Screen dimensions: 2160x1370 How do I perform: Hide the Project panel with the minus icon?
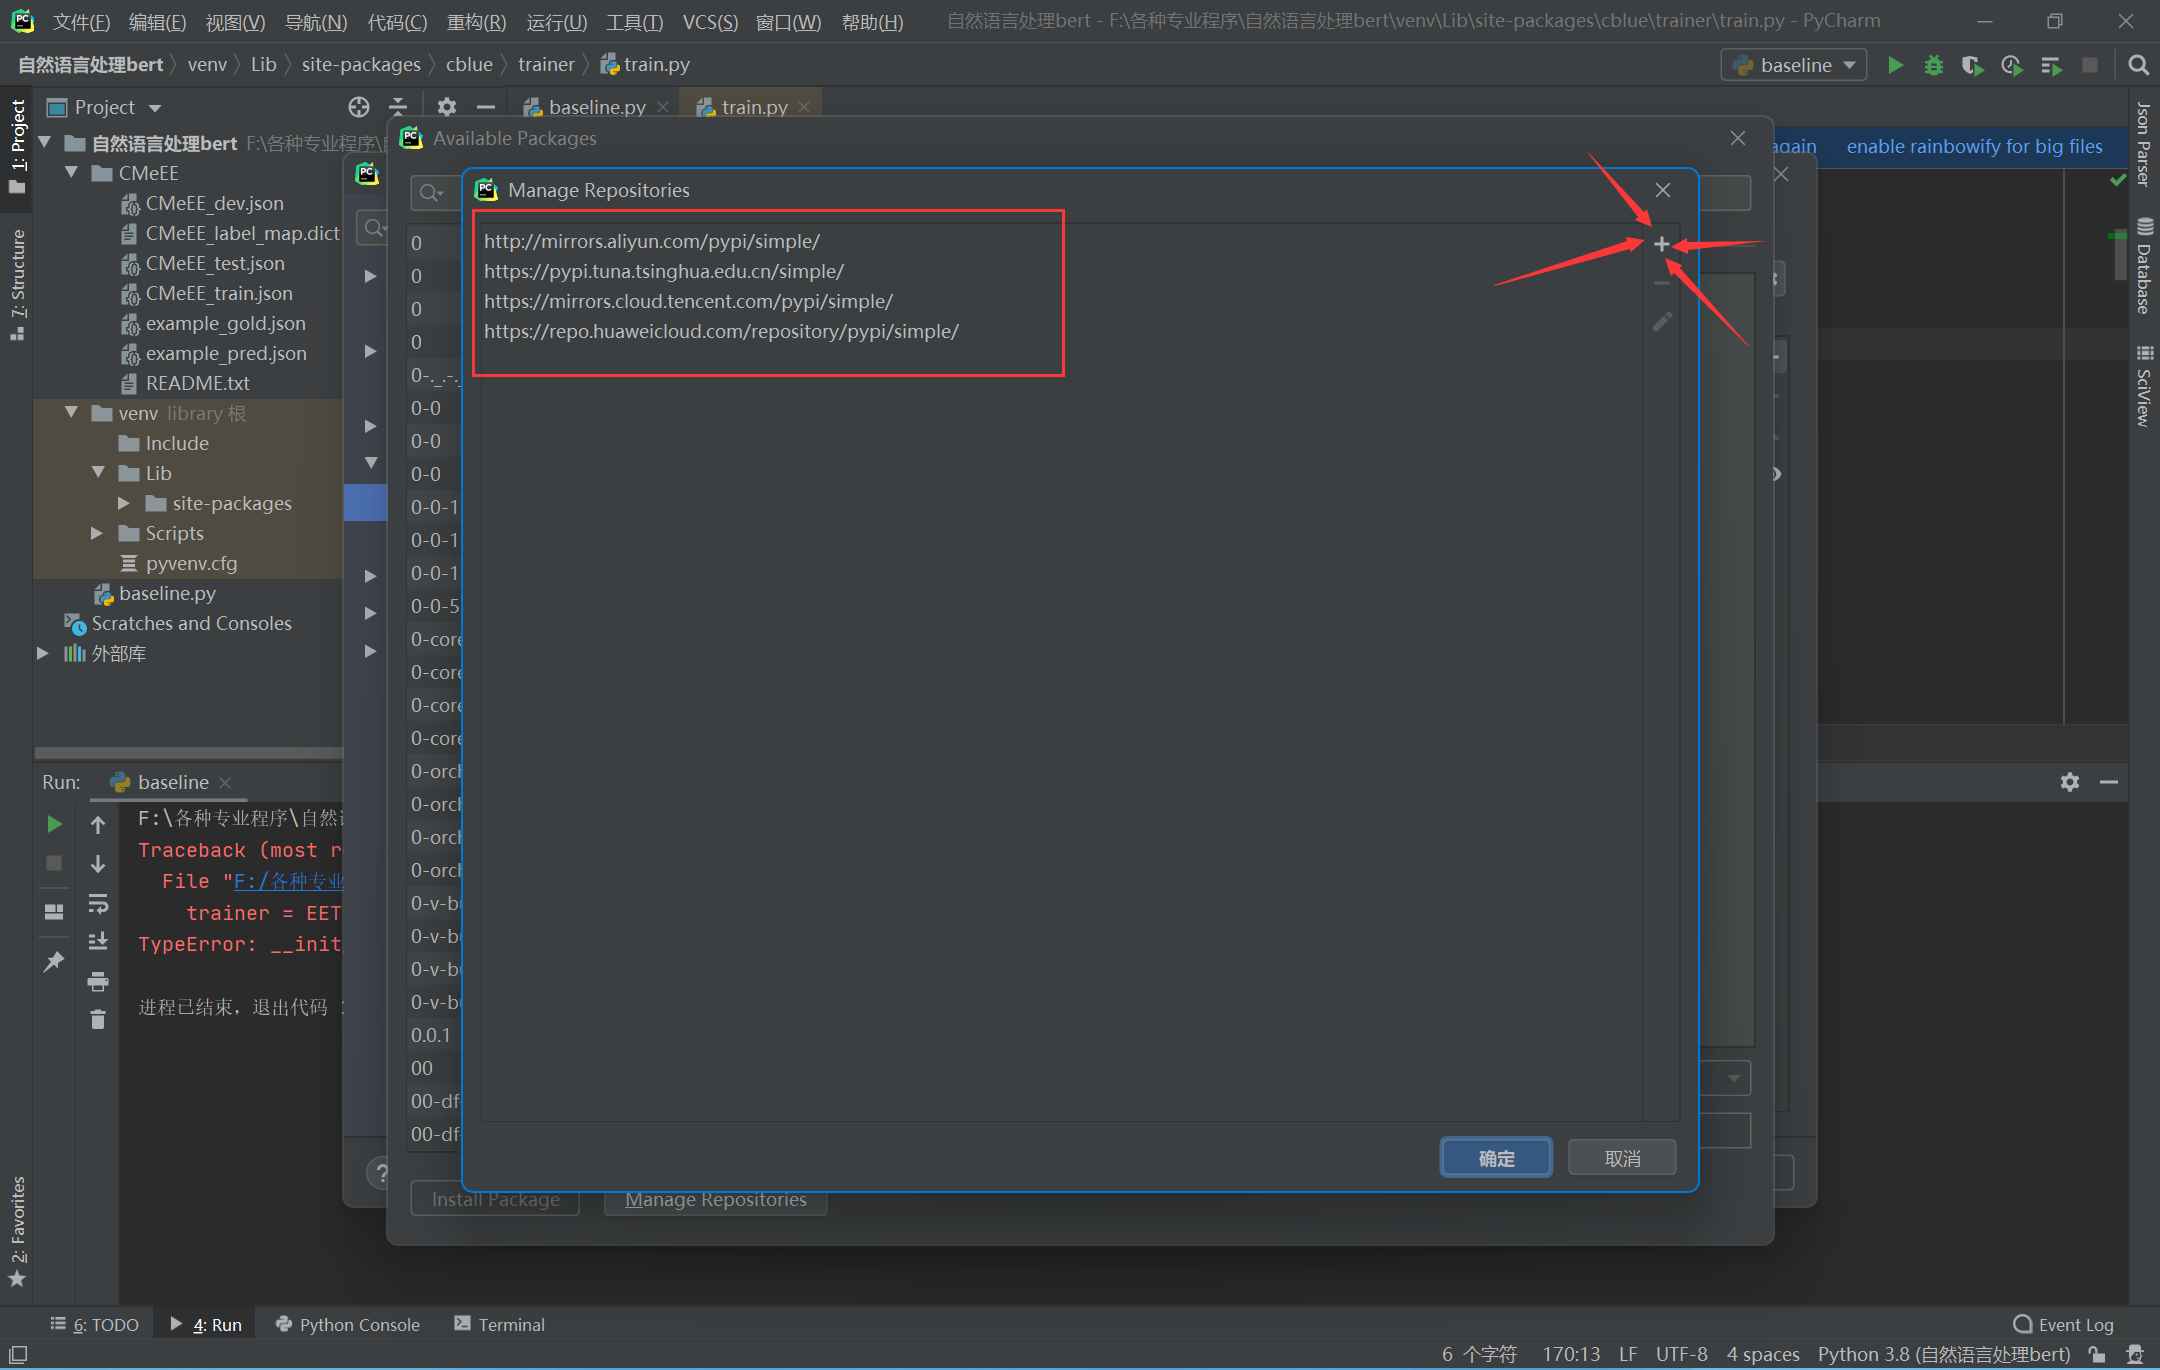coord(486,107)
